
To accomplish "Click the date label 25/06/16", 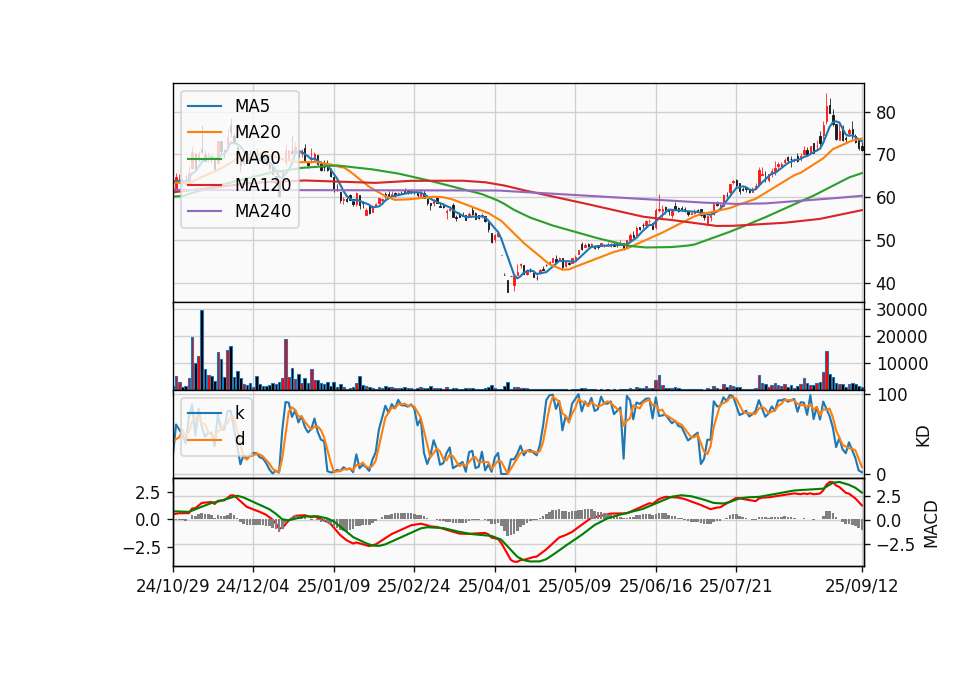I will click(x=656, y=586).
